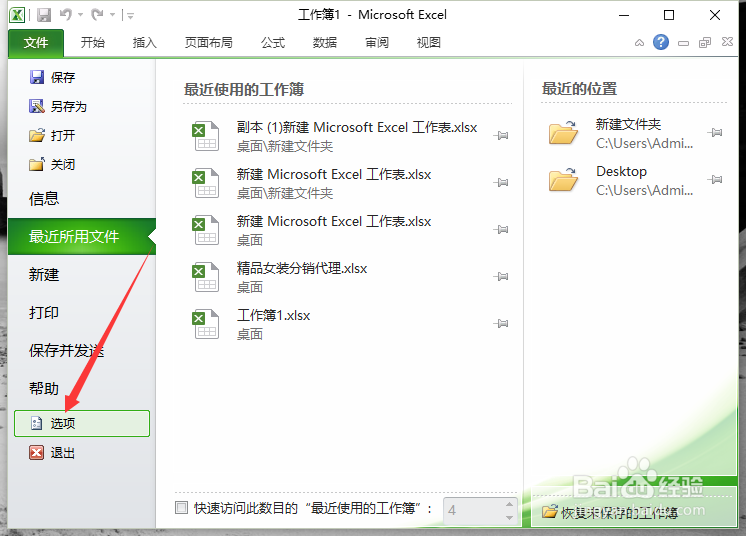Pin 副本 (1)新建 workbook to list
Screen dimensions: 746x536
coord(501,136)
